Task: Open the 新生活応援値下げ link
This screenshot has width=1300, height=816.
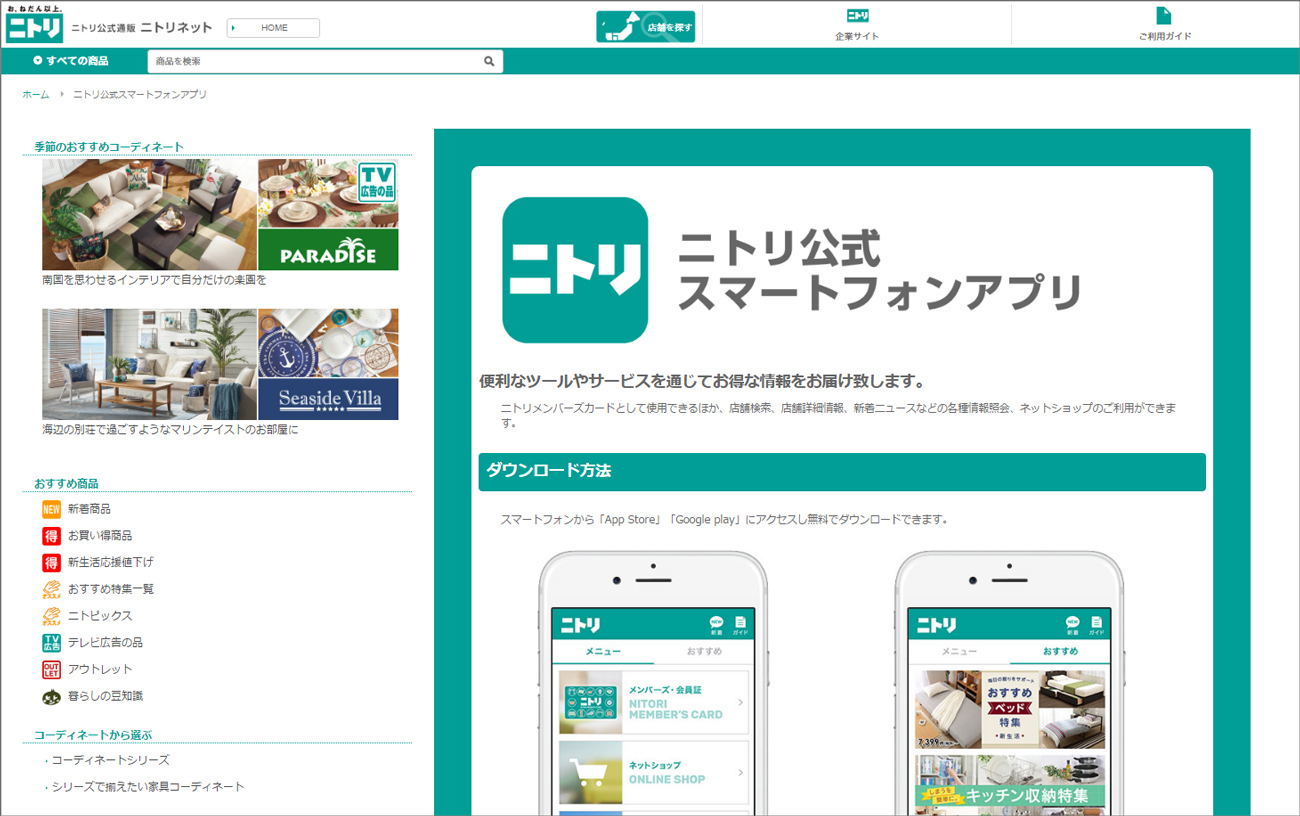Action: point(111,562)
